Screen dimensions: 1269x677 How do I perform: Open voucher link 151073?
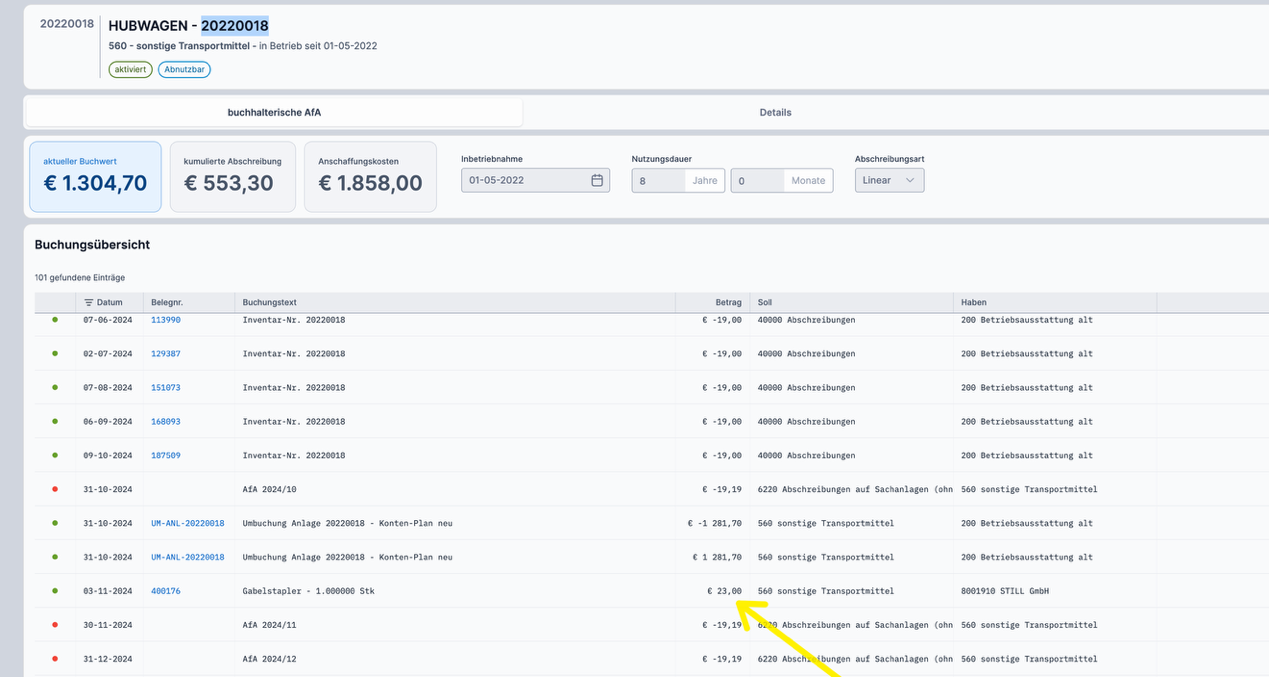[x=166, y=387]
